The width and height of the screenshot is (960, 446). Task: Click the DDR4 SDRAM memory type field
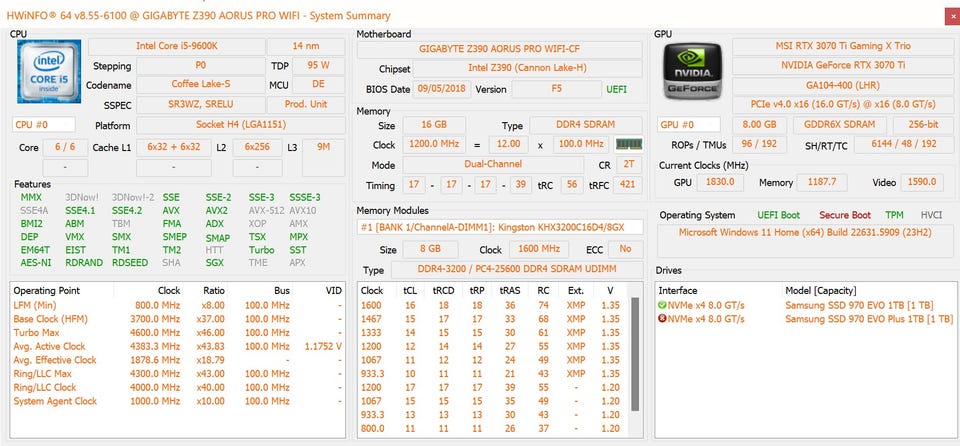click(x=586, y=125)
